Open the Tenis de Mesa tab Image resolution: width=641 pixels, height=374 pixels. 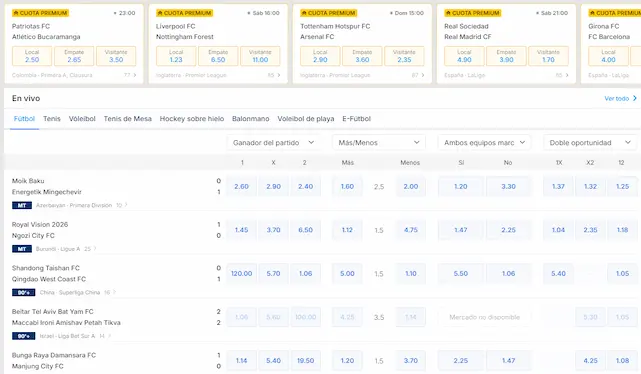(128, 119)
